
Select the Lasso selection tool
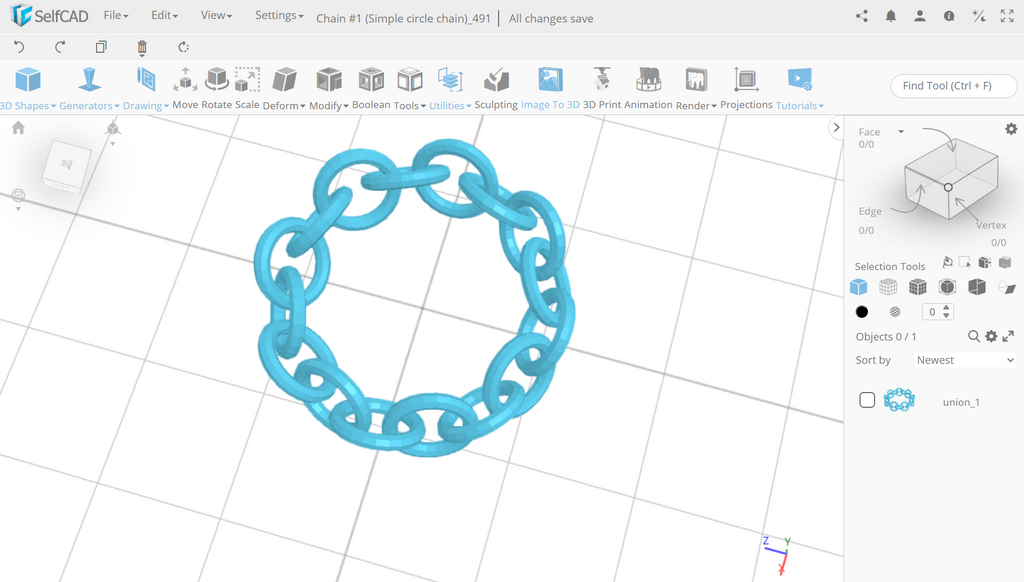(947, 262)
